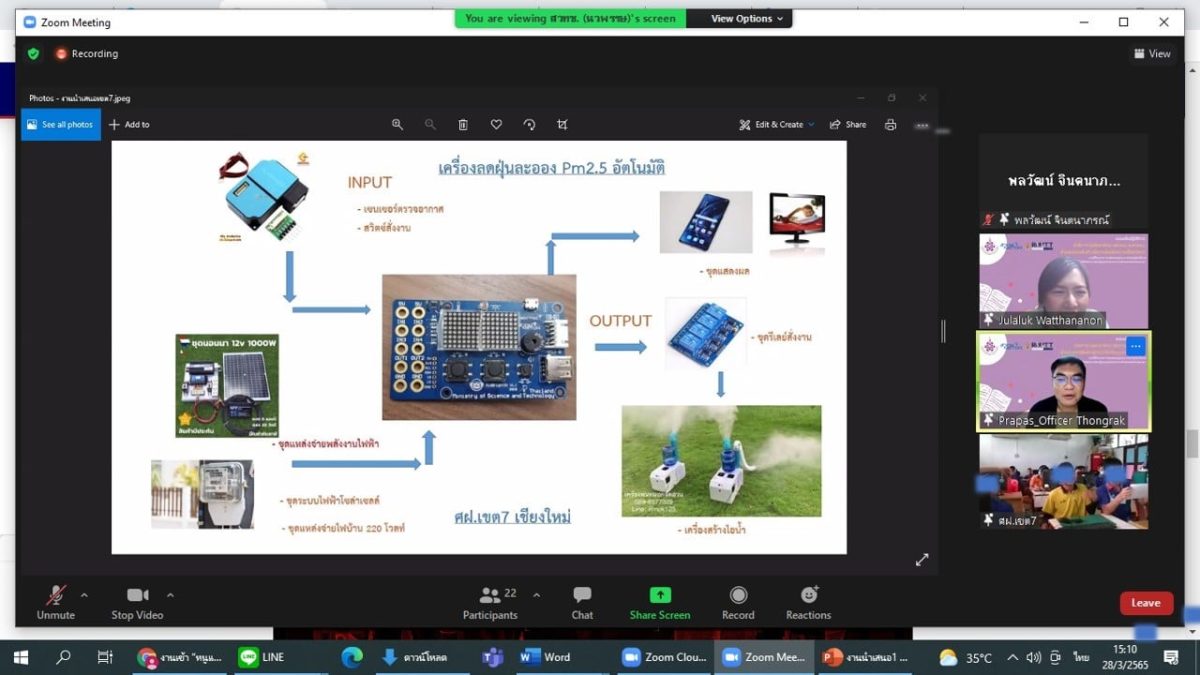The image size is (1200, 675).
Task: Click the green encryption shield icon
Action: pos(33,54)
